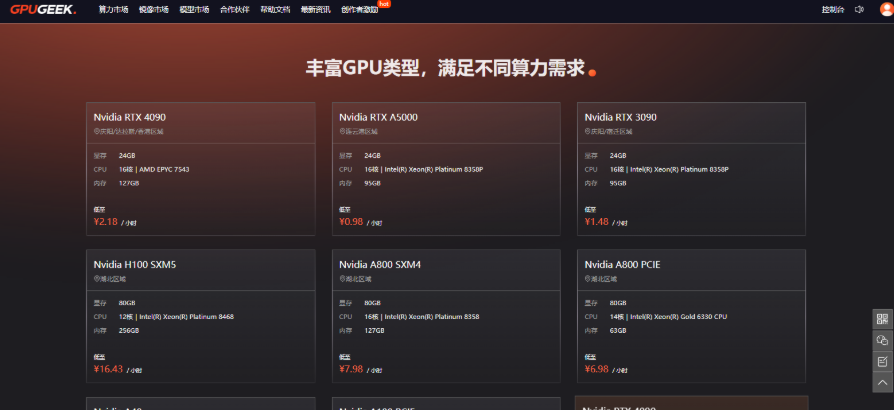Go to 合作伙伴 navigation item
894x410 pixels.
coord(235,10)
